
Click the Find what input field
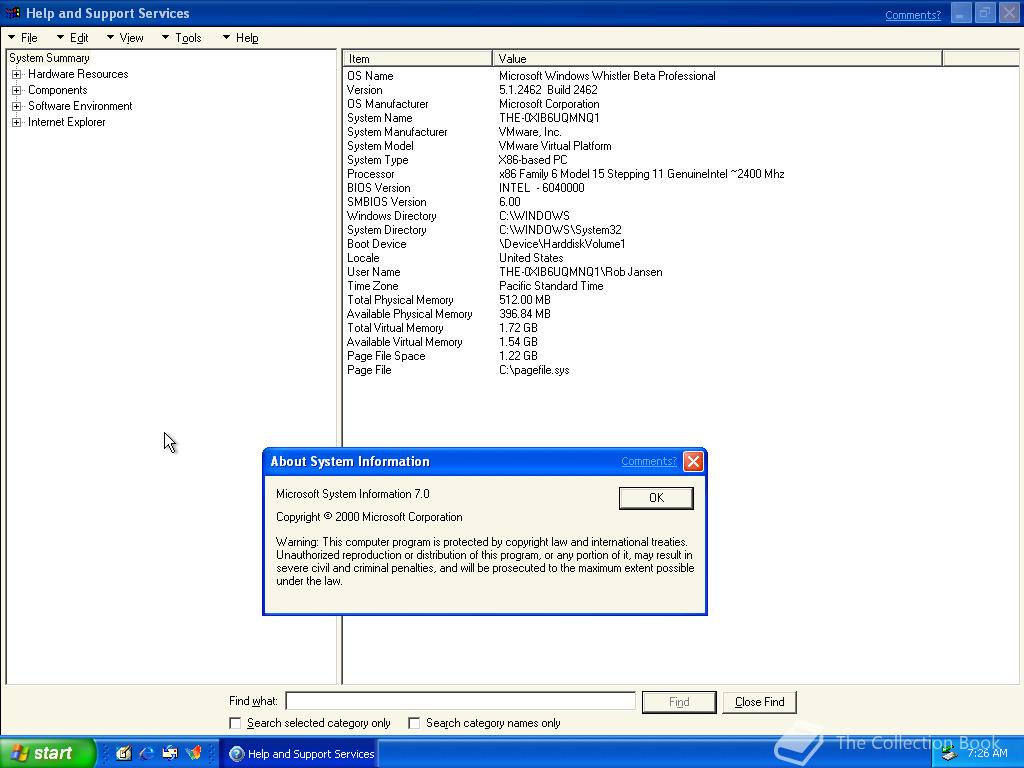[x=460, y=701]
